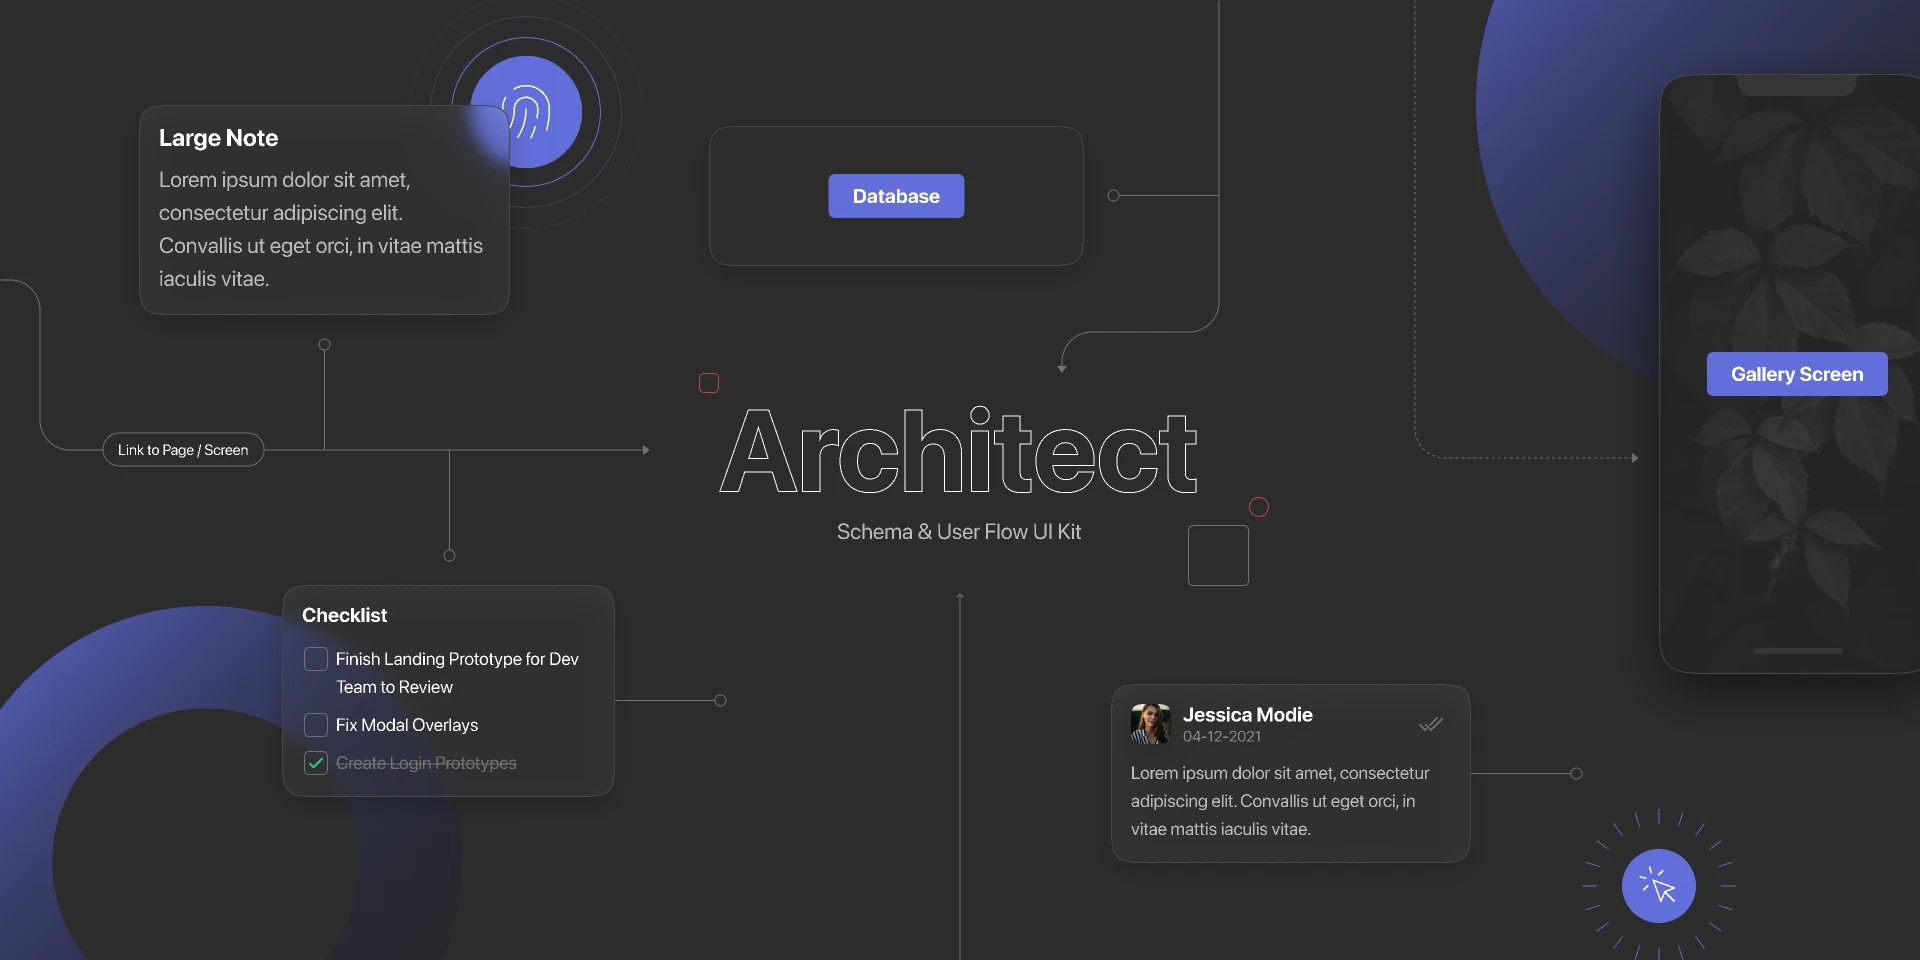
Task: Click the small red circle by Architect
Action: pos(1259,507)
